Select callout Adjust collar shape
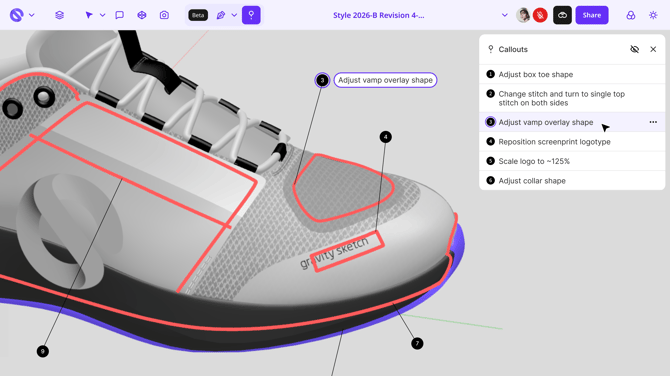This screenshot has width=670, height=376. coord(572,181)
